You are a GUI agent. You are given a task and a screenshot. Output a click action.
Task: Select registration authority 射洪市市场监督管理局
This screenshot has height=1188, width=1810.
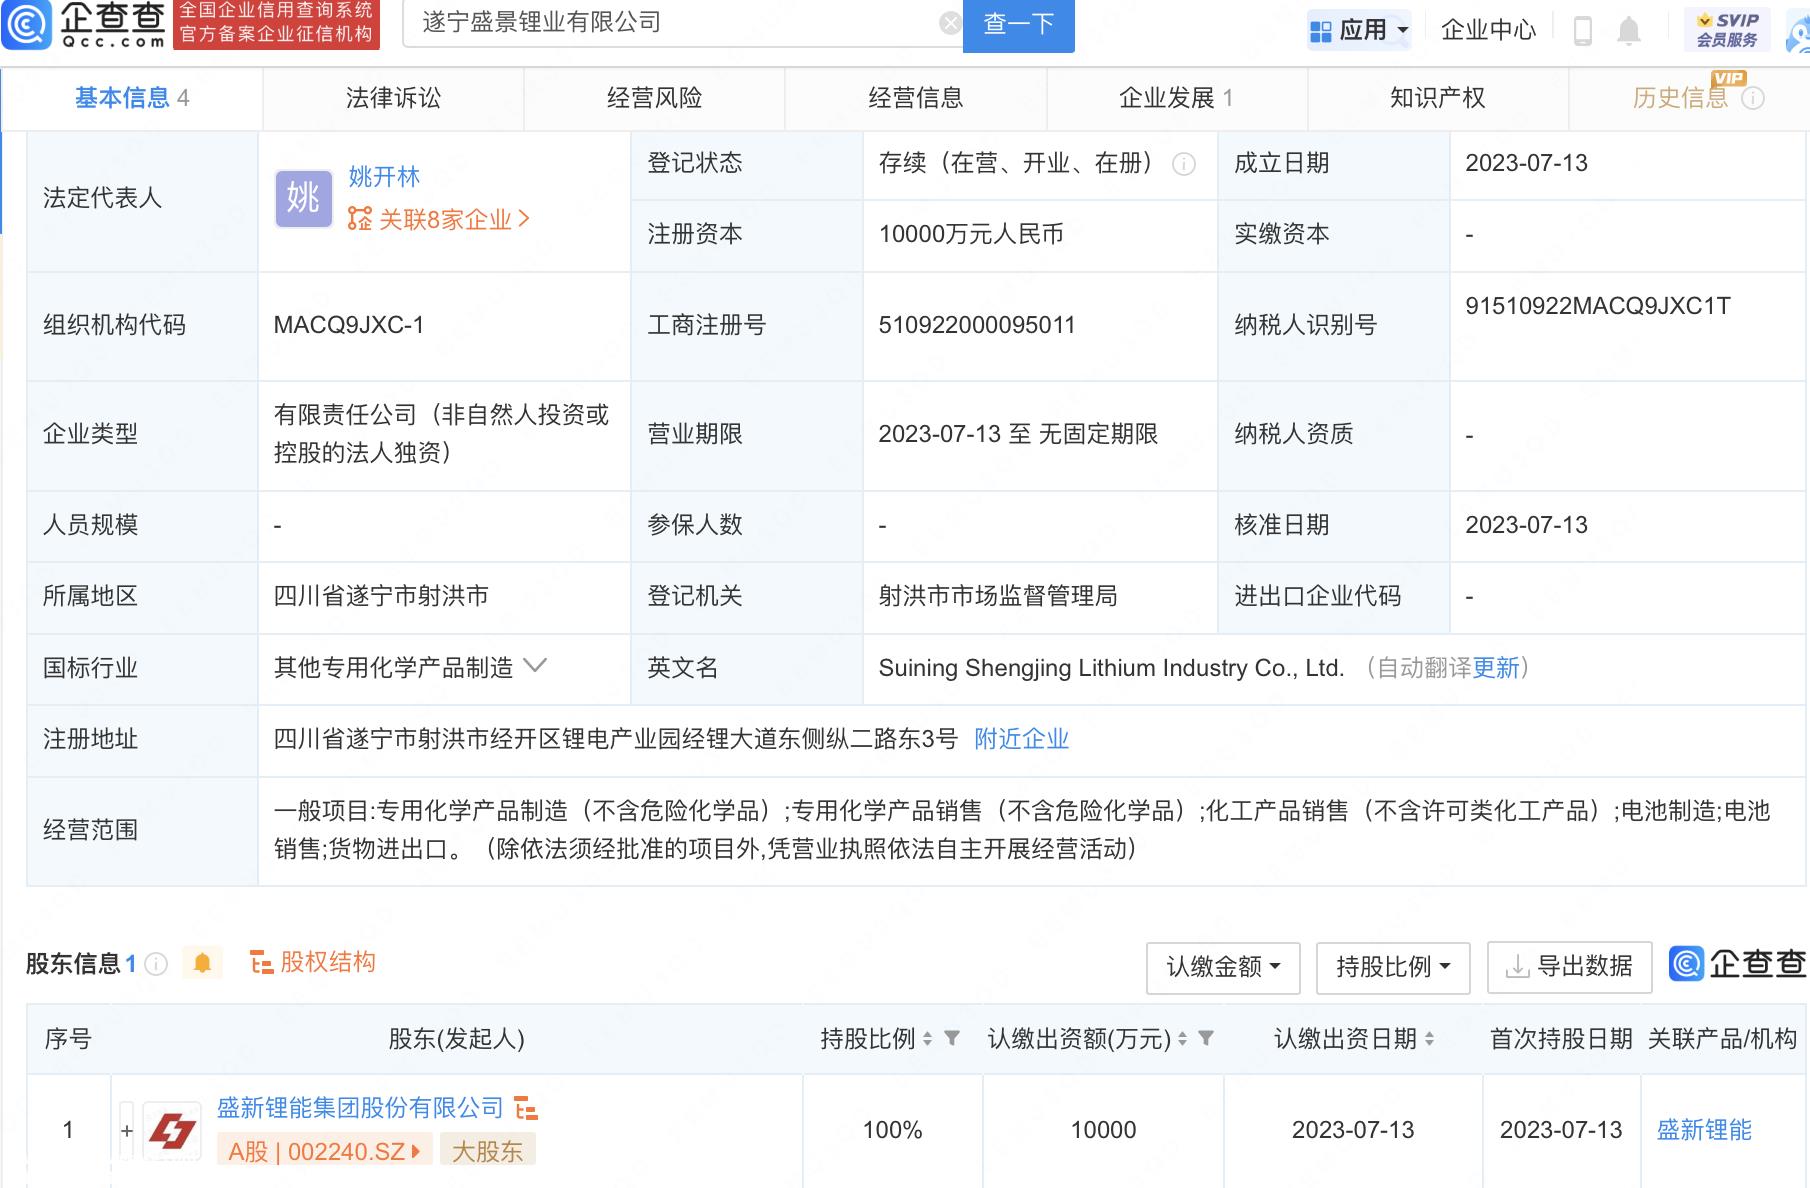pos(998,596)
